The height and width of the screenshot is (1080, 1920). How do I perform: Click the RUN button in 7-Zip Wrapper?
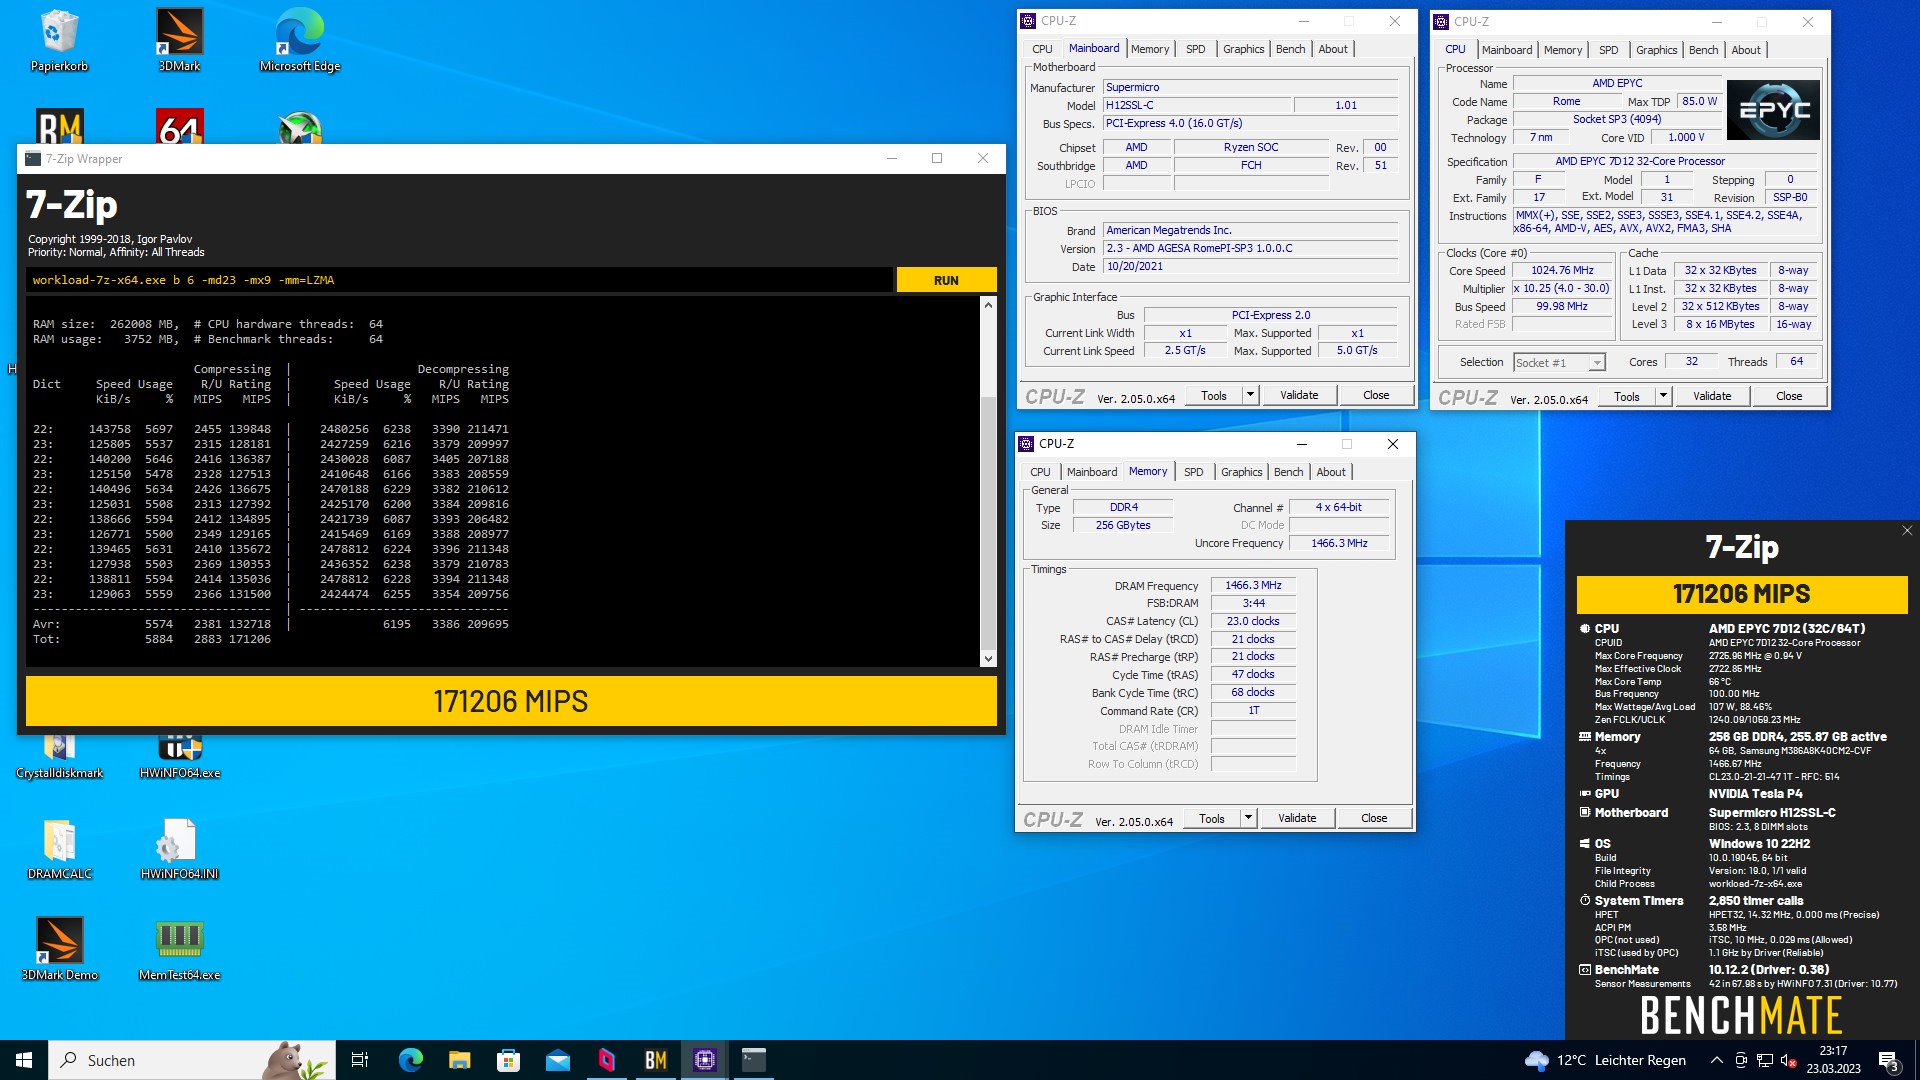pos(946,280)
